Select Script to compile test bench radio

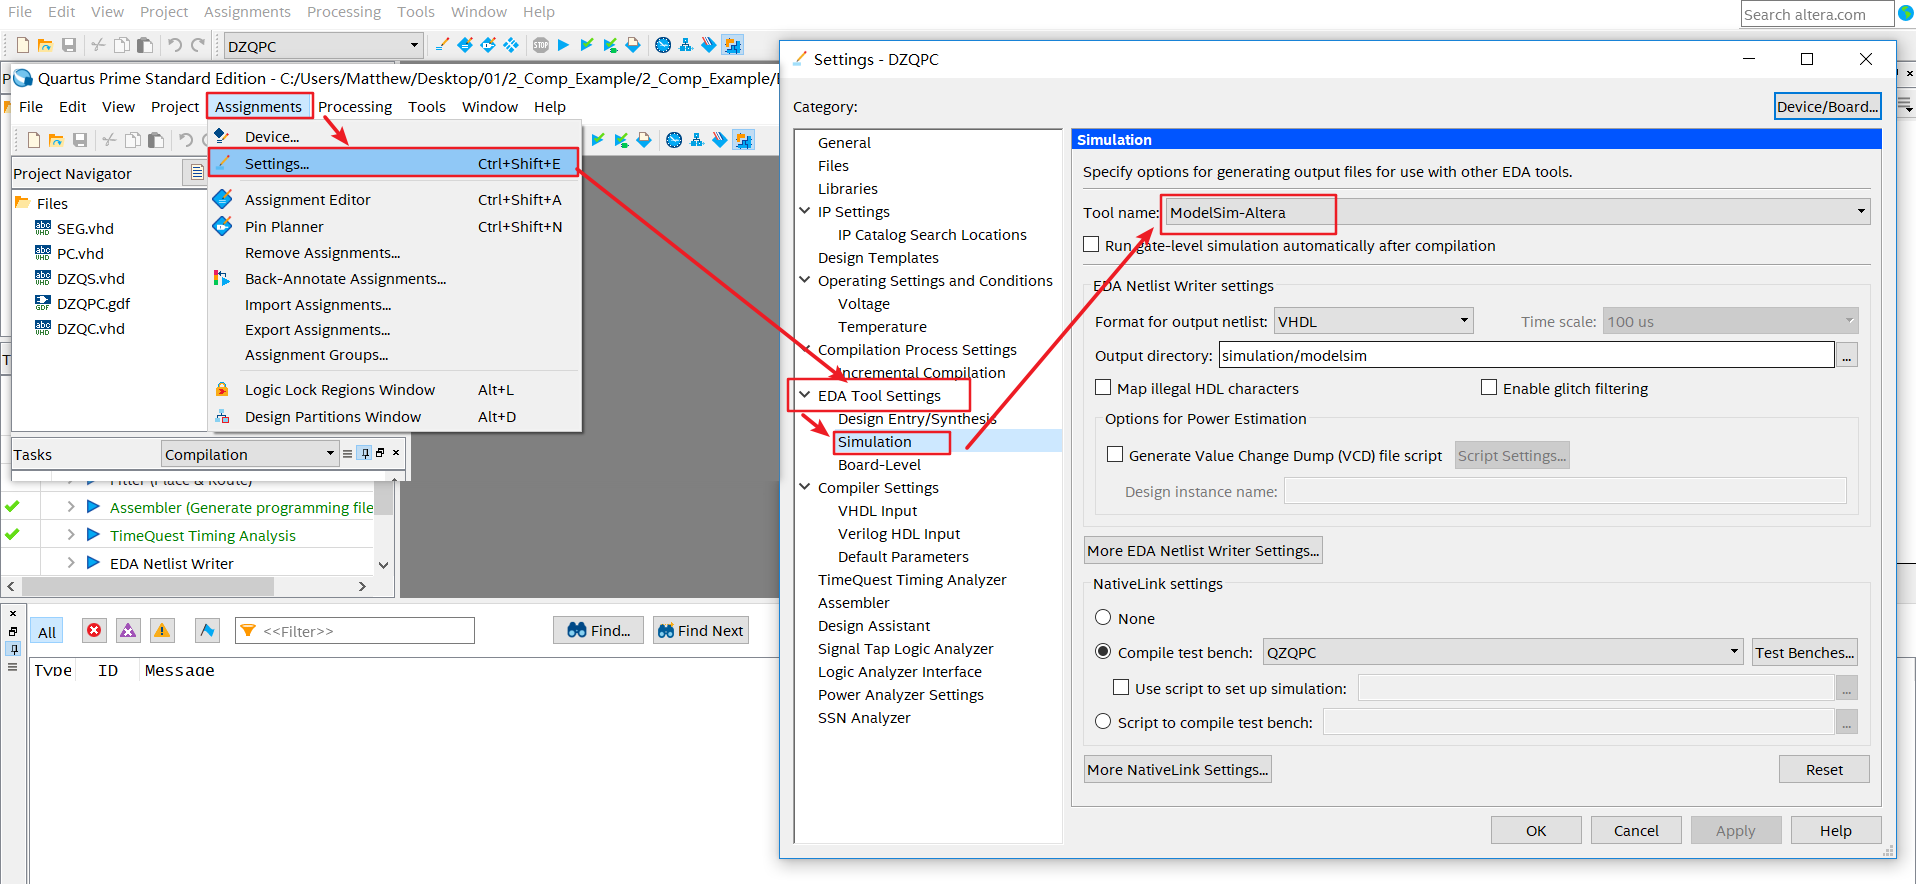[x=1103, y=721]
